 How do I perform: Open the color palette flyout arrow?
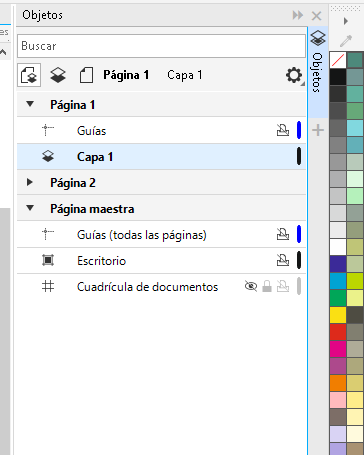[x=346, y=21]
